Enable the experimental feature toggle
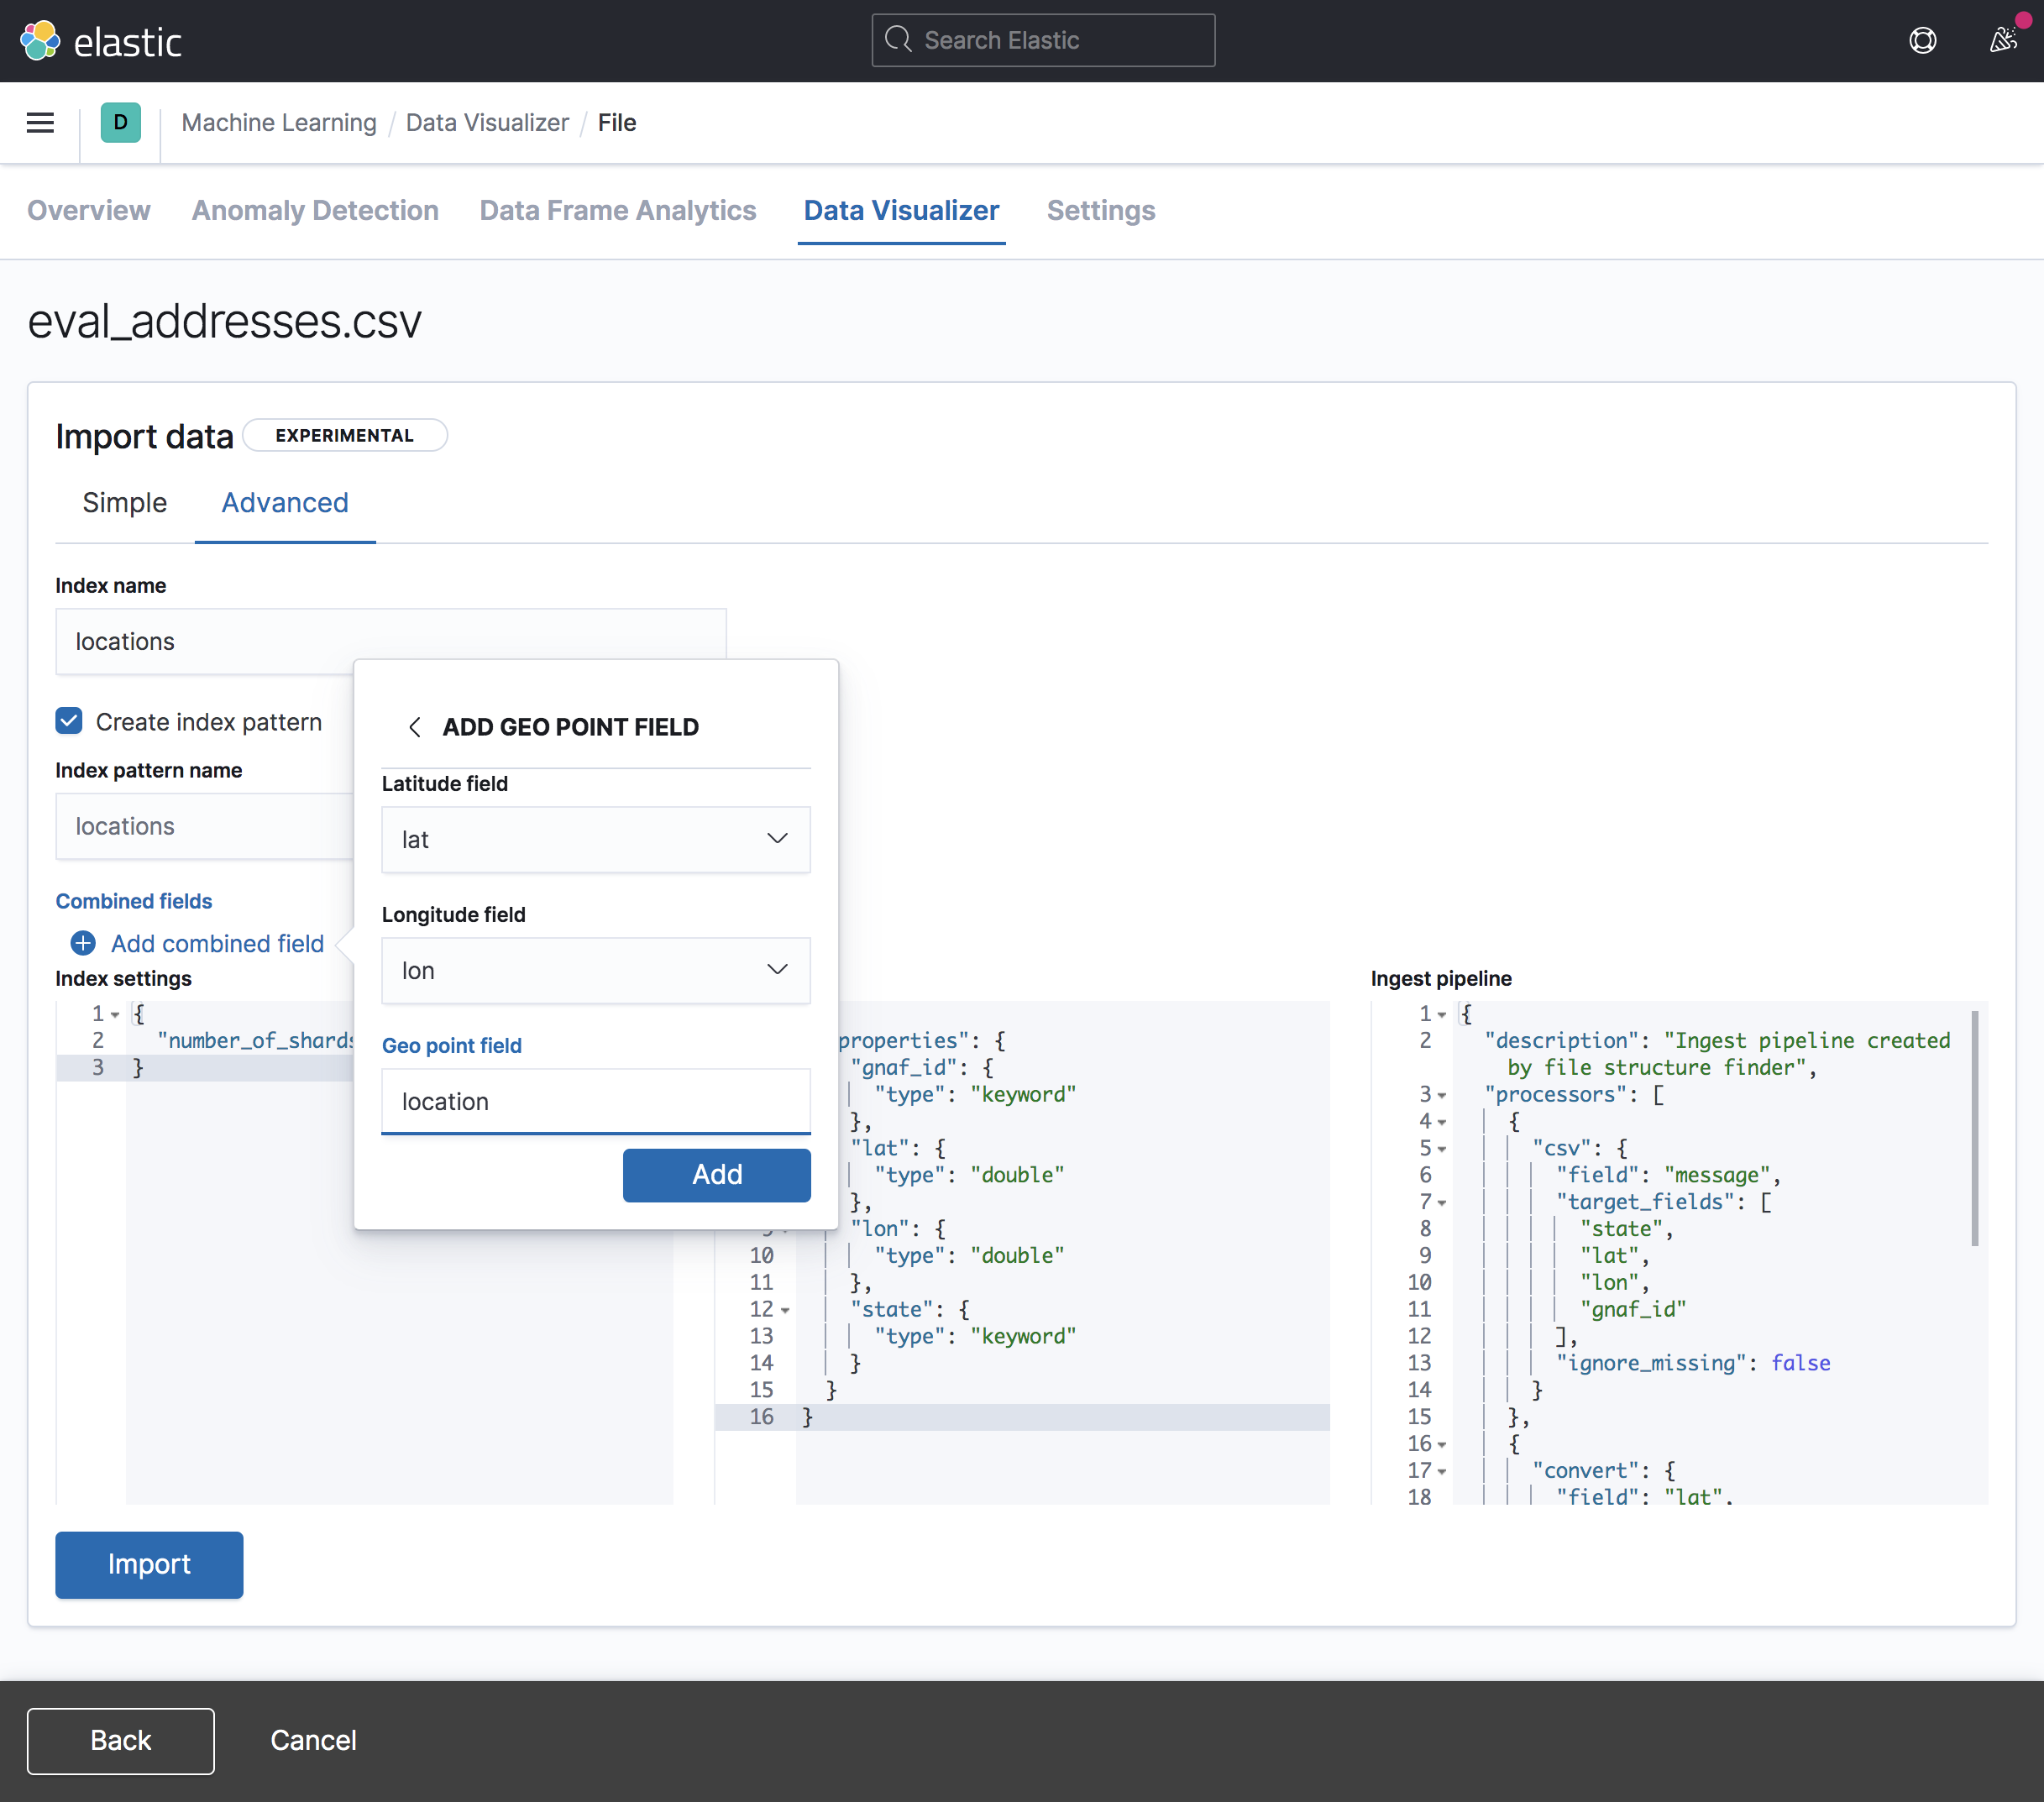 (x=344, y=435)
